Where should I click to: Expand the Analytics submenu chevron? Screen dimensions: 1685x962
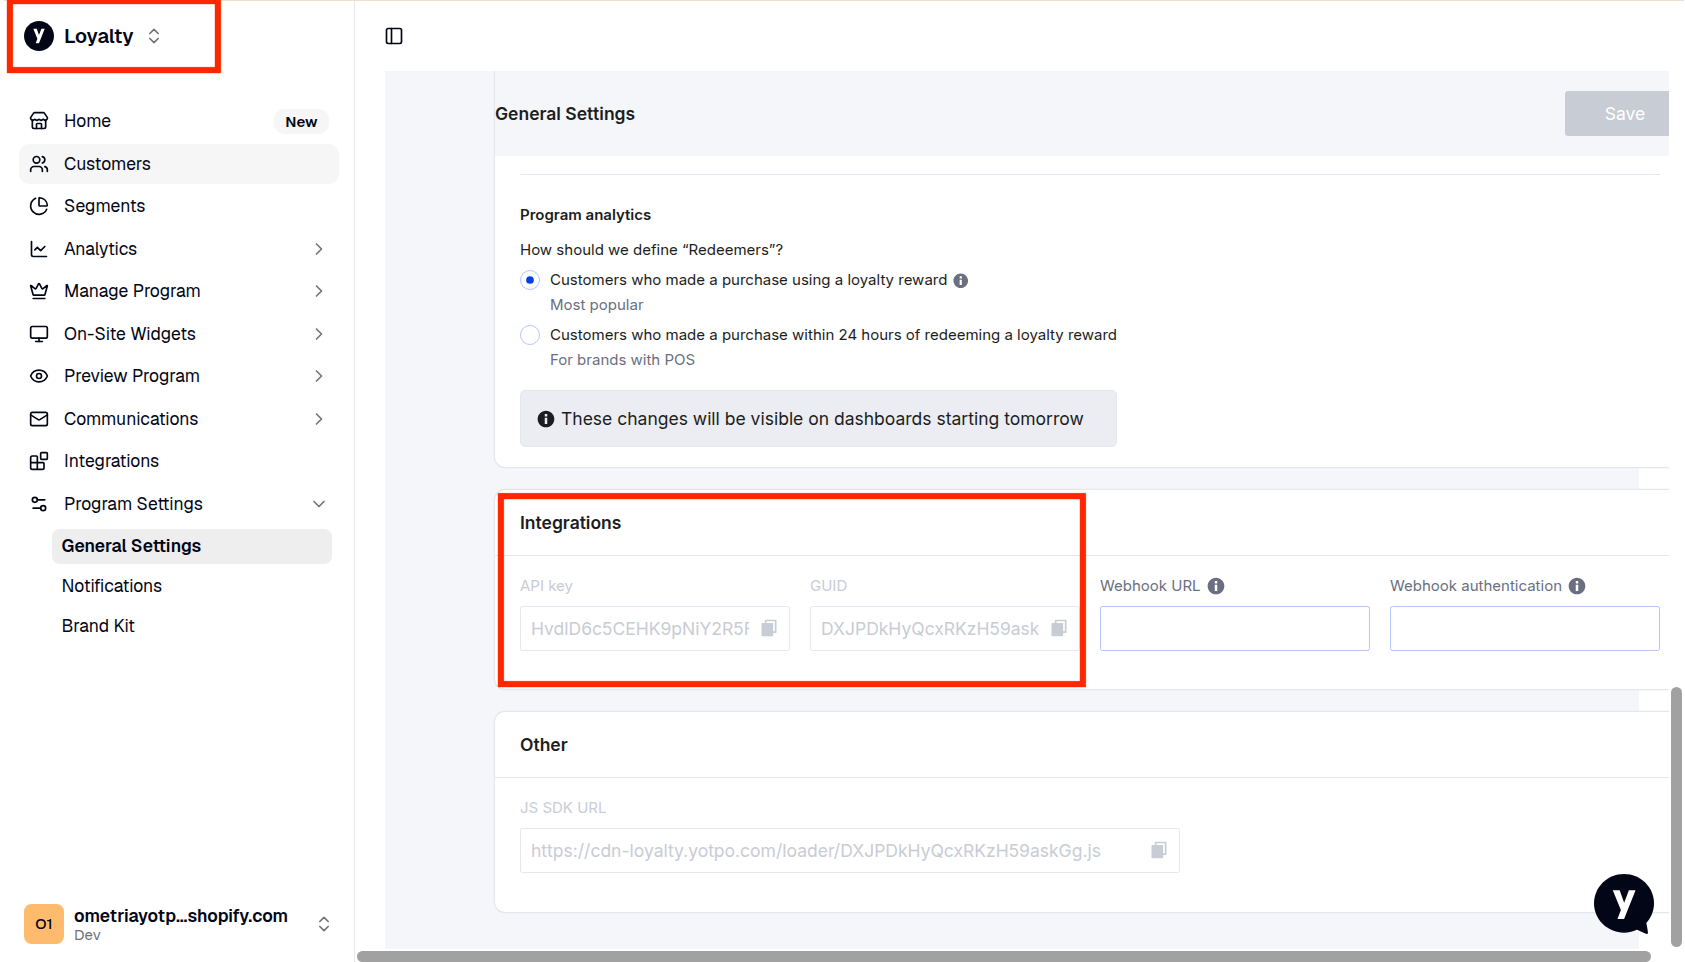(319, 249)
